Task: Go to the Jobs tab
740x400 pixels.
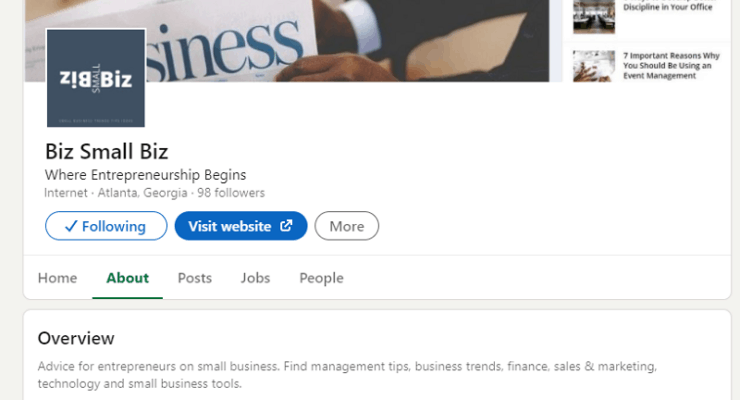Action: (255, 278)
